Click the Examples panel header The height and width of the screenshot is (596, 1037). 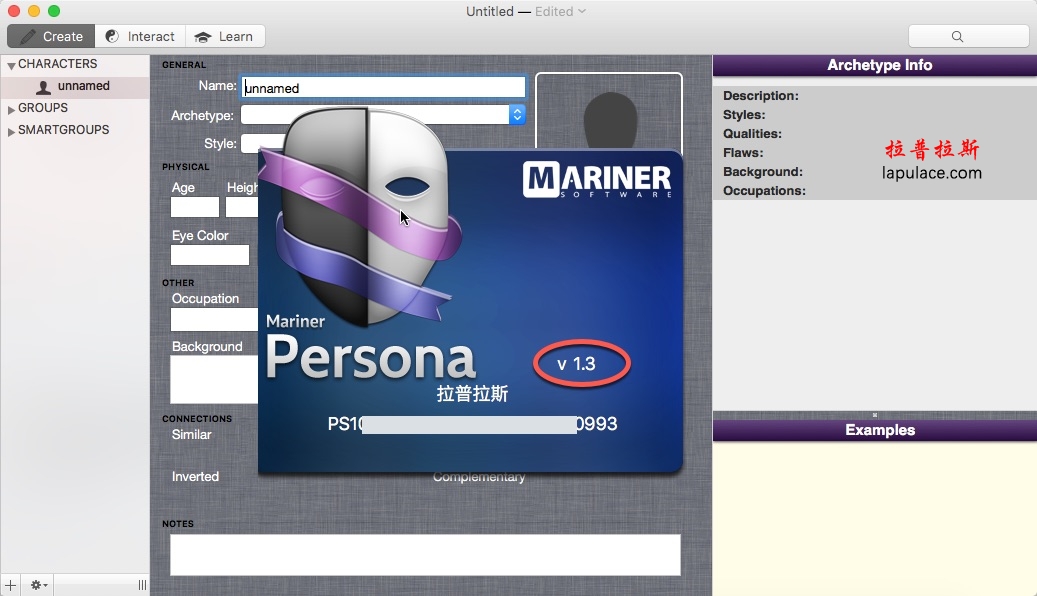874,431
